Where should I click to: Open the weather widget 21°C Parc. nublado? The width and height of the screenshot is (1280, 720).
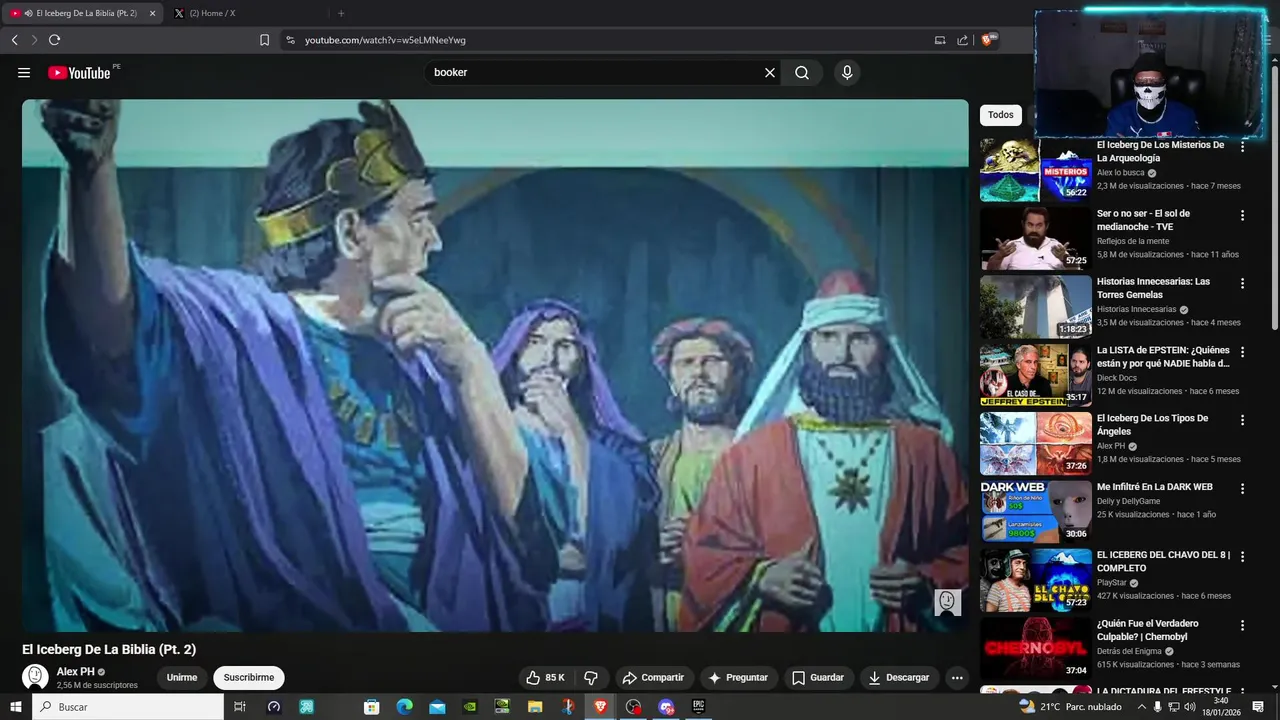coord(1071,707)
